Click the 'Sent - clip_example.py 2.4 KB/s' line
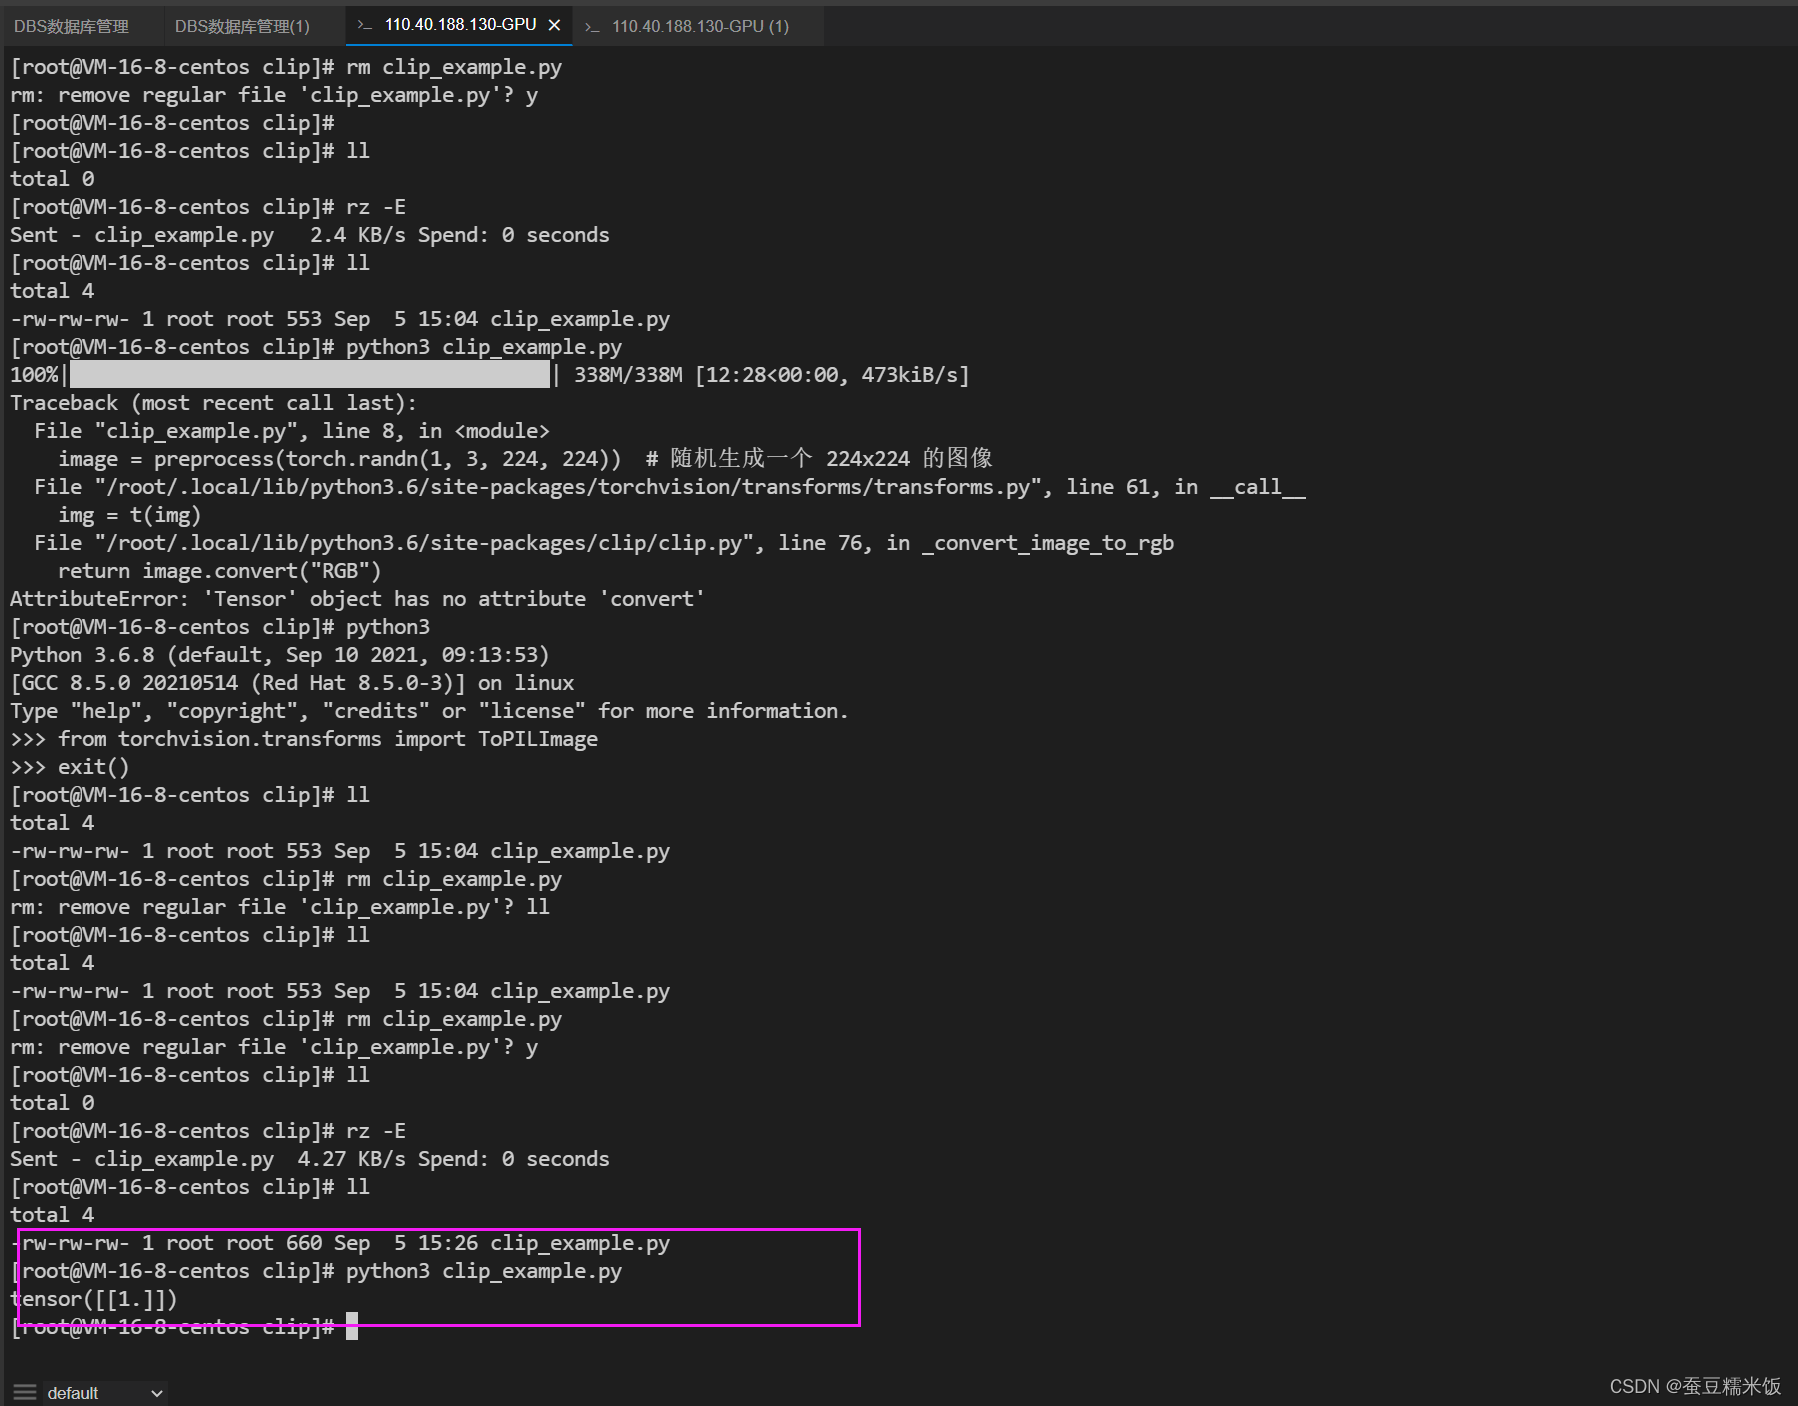This screenshot has width=1798, height=1406. [309, 235]
